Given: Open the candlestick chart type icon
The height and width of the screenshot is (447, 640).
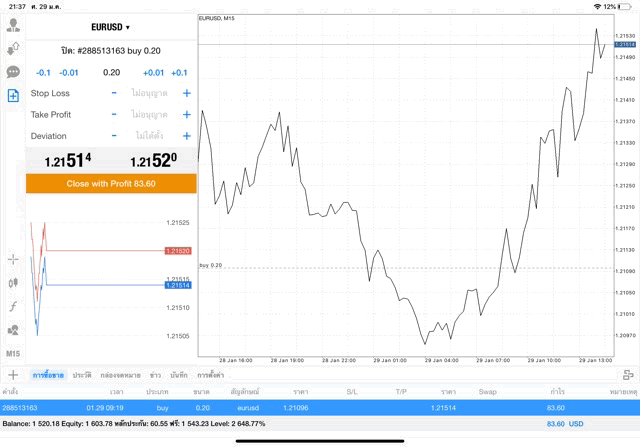Looking at the screenshot, I should point(13,282).
